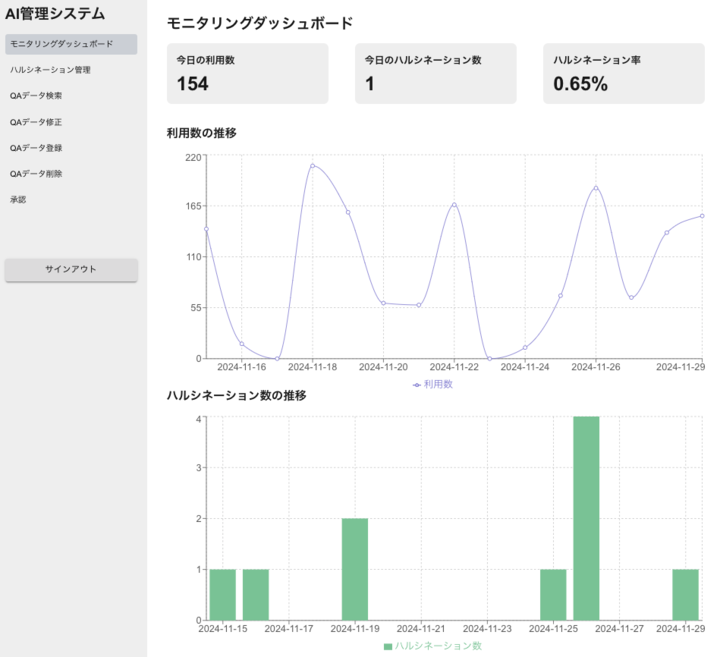Click the last line chart point on 2024-11-29
720x657 pixels.
(702, 216)
